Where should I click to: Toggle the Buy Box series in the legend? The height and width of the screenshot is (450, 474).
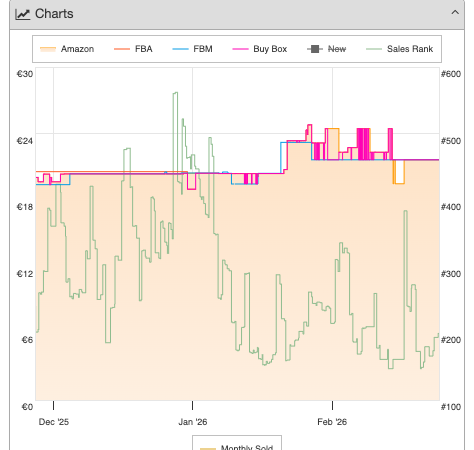point(260,49)
